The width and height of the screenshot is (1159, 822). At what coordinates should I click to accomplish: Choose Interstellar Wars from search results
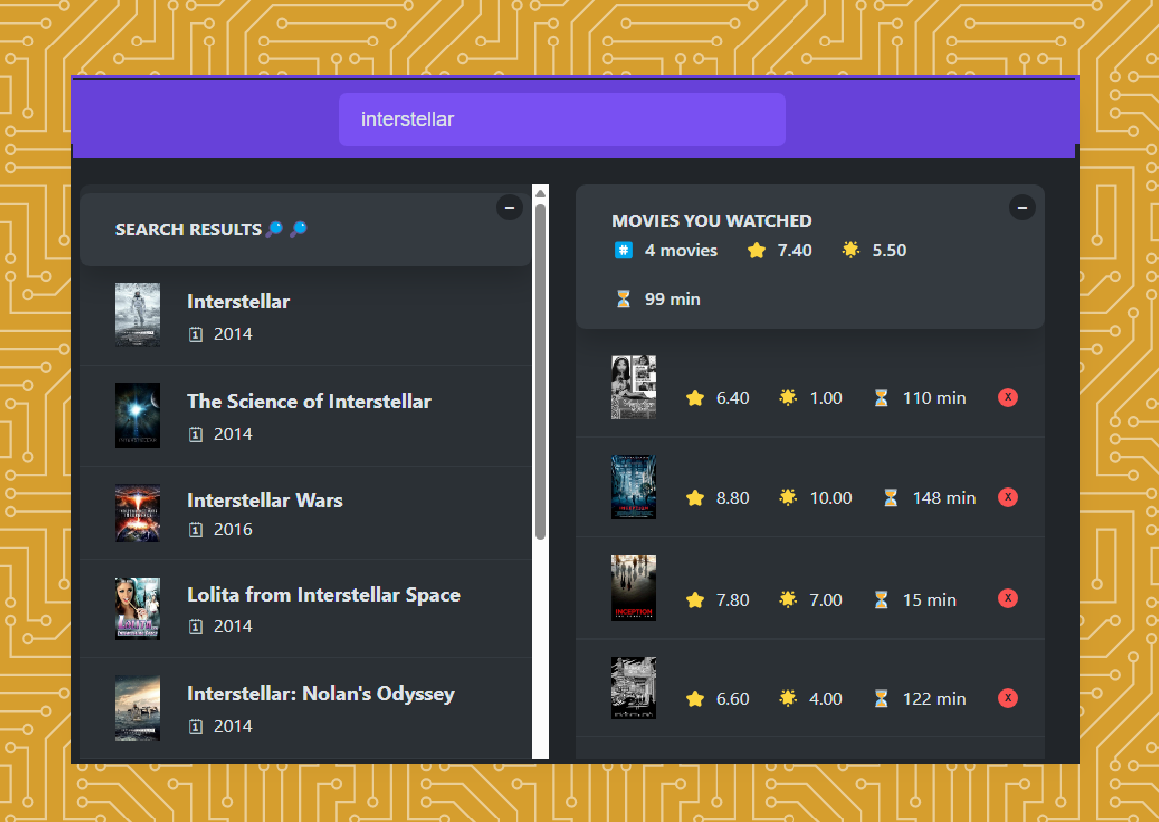click(x=264, y=501)
